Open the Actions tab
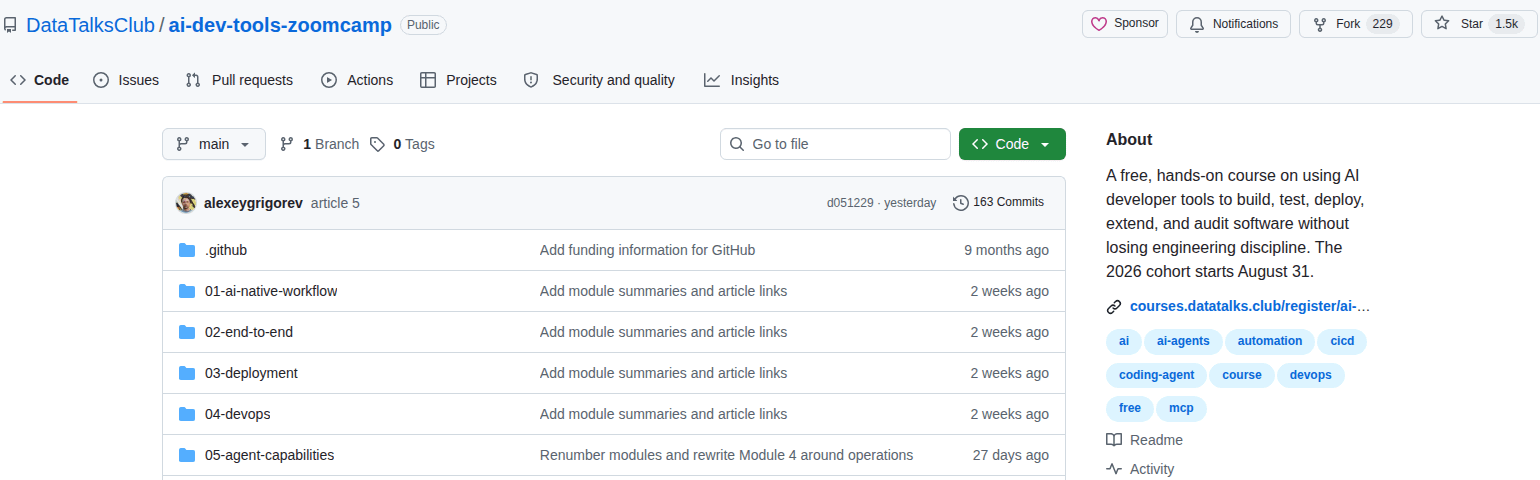Viewport: 1540px width, 480px height. pyautogui.click(x=357, y=80)
